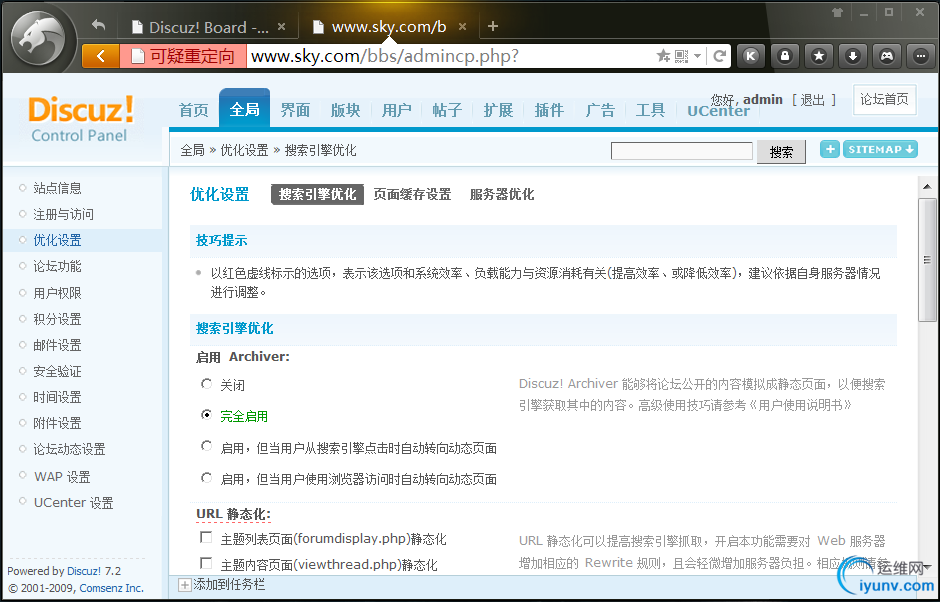The image size is (940, 602).
Task: Open a new browser tab with plus
Action: coord(493,26)
